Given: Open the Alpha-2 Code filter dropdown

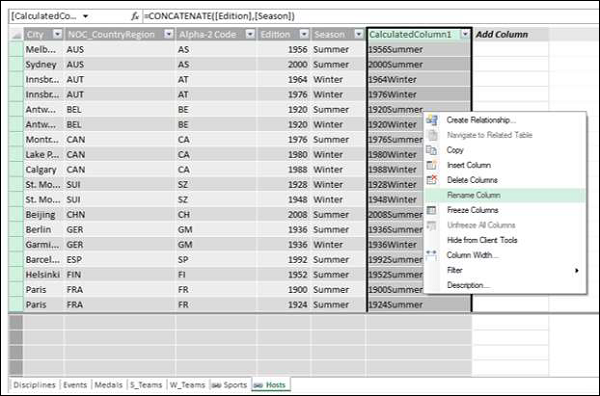Looking at the screenshot, I should (x=250, y=34).
